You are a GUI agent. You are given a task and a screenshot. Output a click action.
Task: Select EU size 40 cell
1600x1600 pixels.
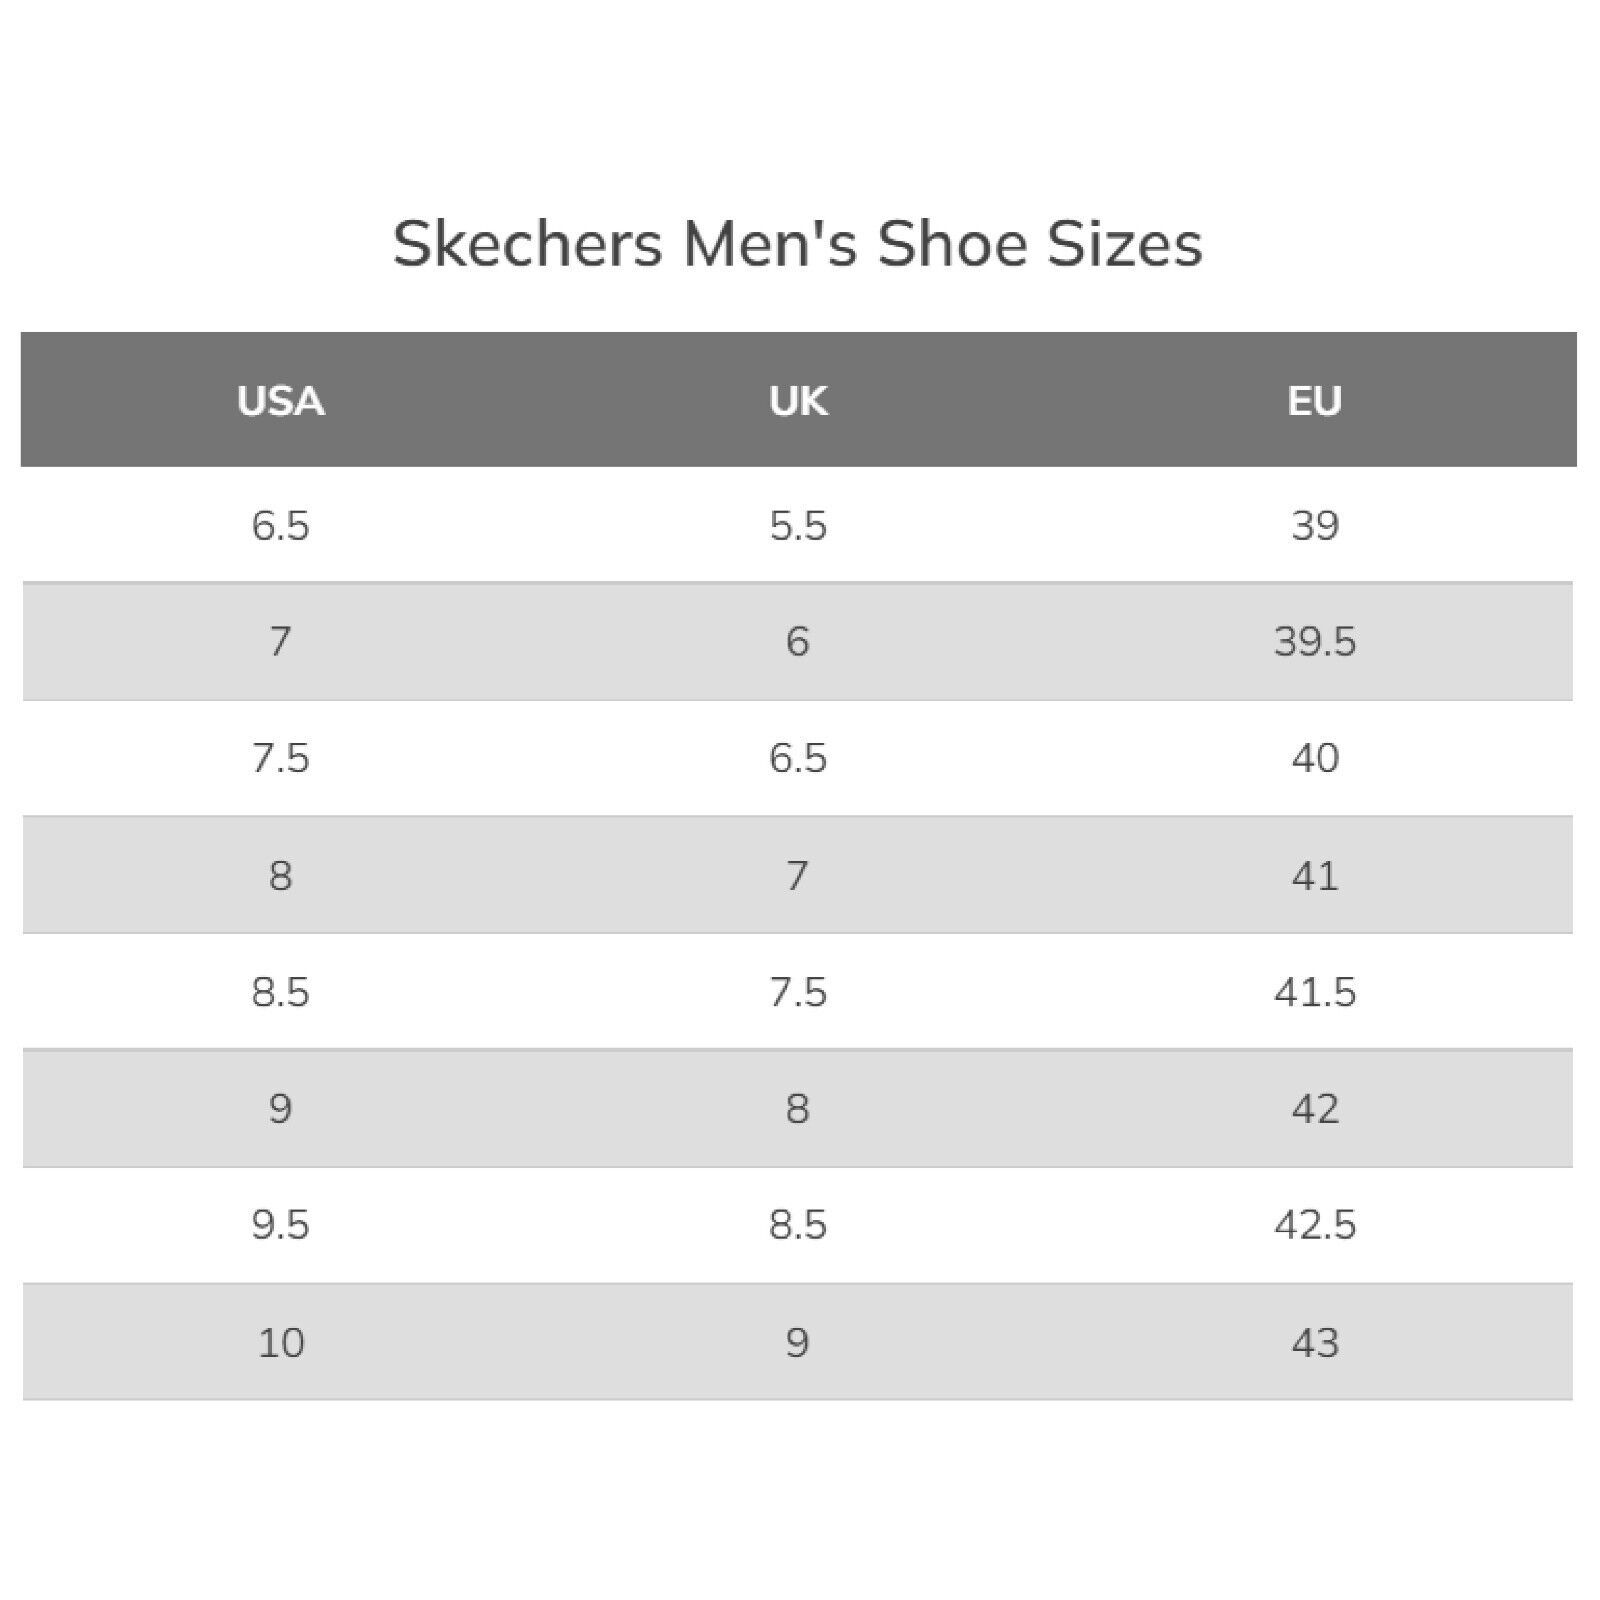(x=1315, y=758)
